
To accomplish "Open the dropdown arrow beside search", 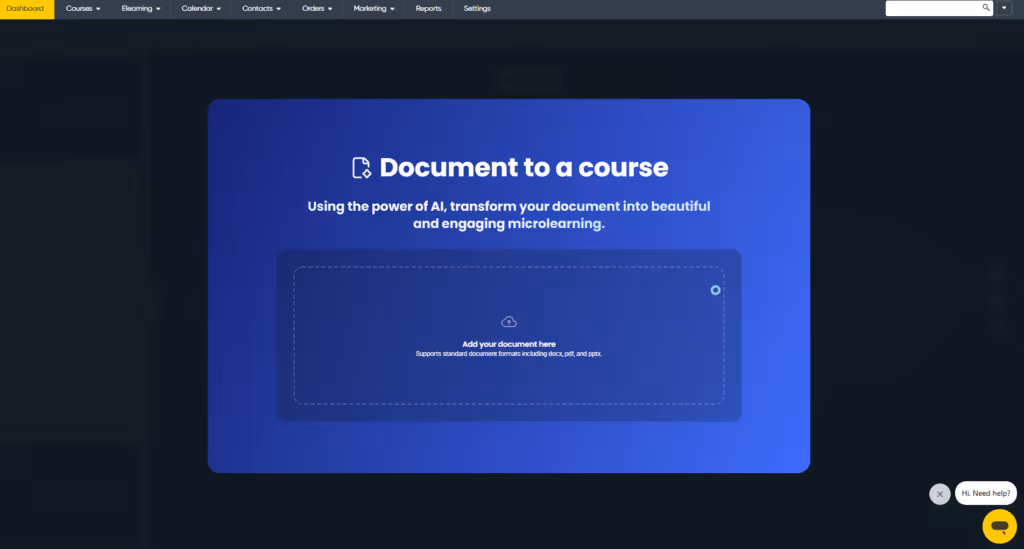I will point(1004,8).
